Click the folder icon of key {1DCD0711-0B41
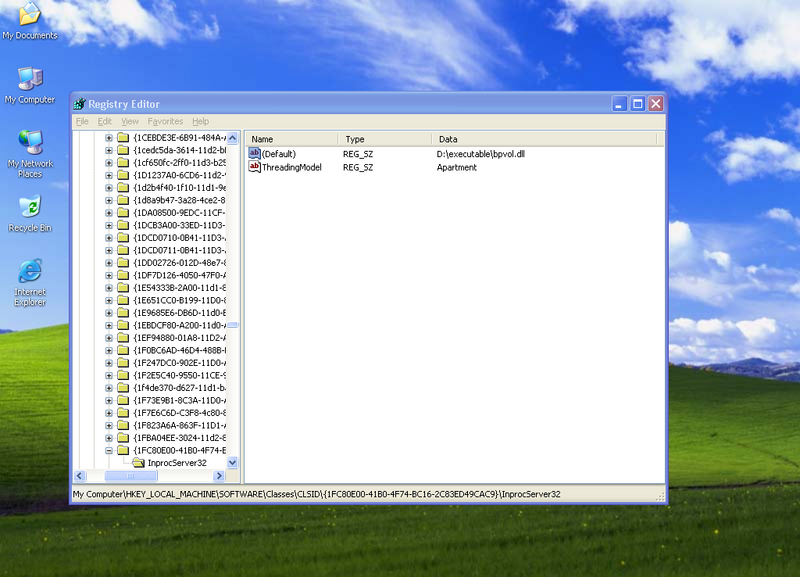The height and width of the screenshot is (577, 800). [123, 250]
